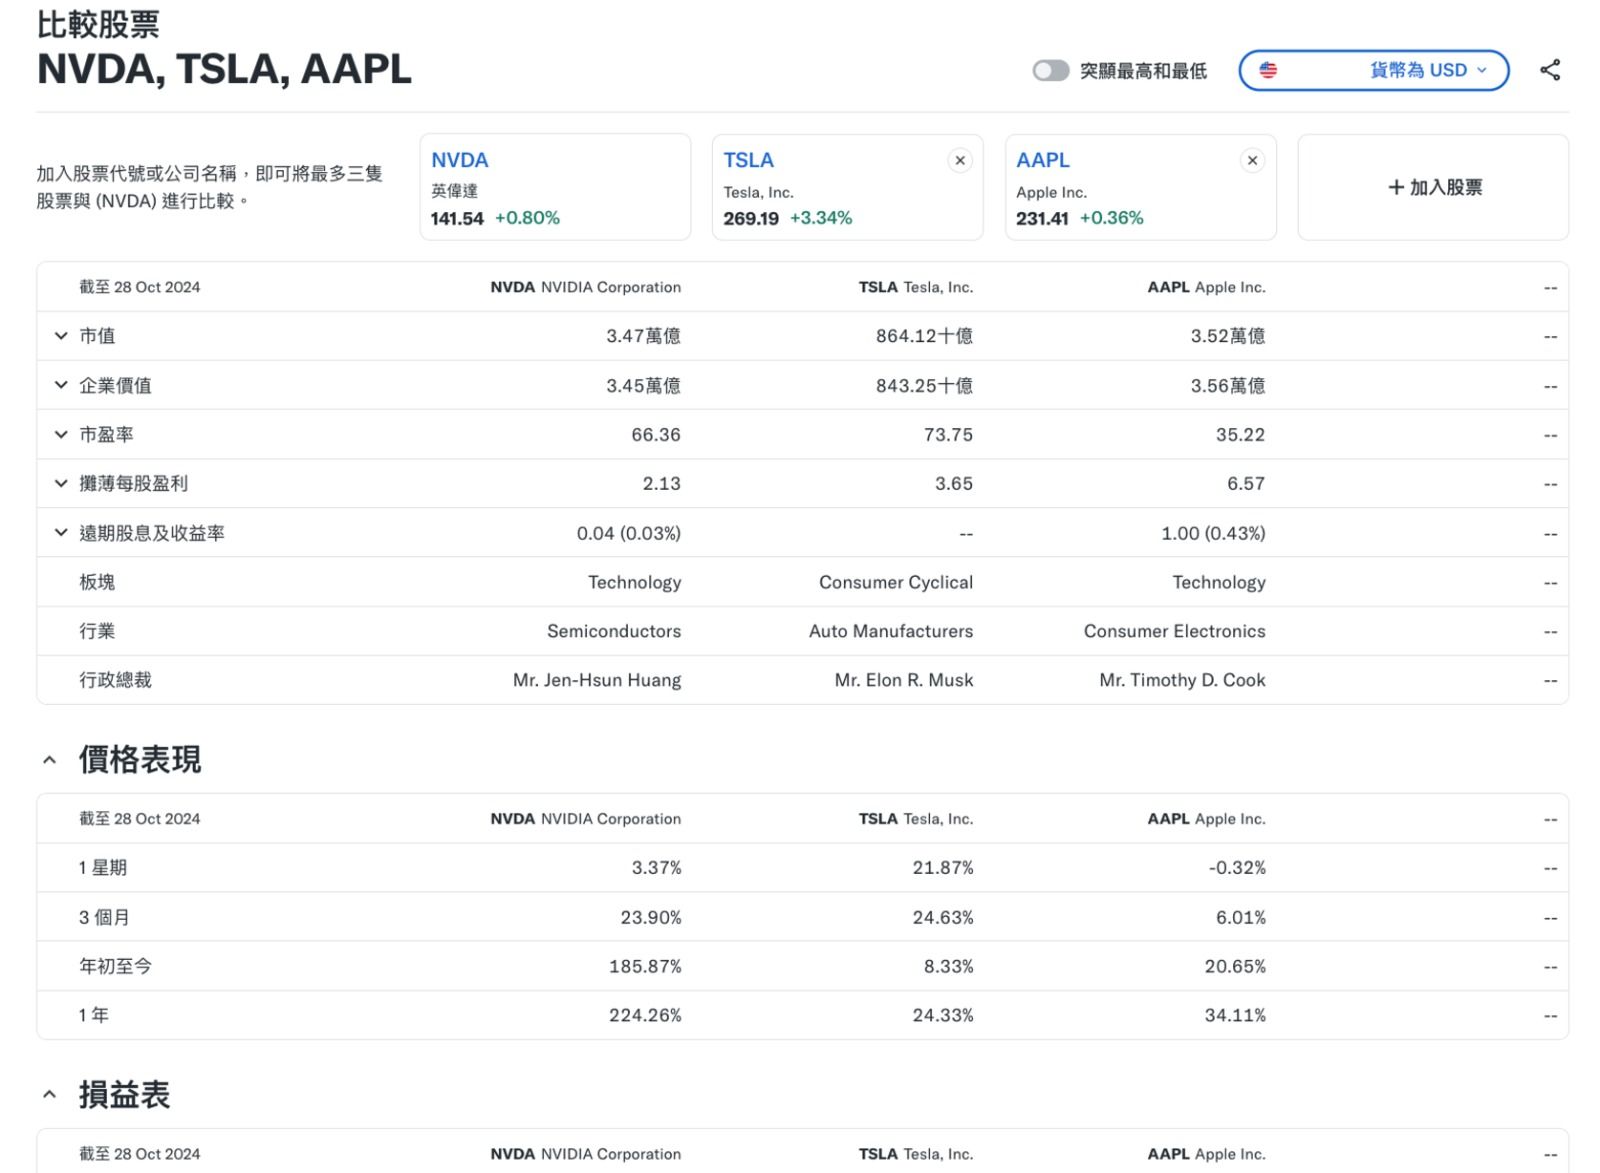Click Auto Manufacturers industry cell
Image resolution: width=1600 pixels, height=1173 pixels.
pos(891,631)
